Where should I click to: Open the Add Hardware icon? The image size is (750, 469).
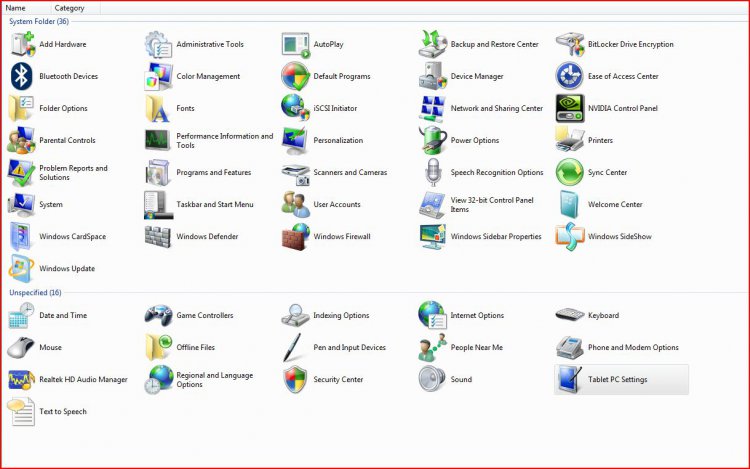(x=22, y=44)
